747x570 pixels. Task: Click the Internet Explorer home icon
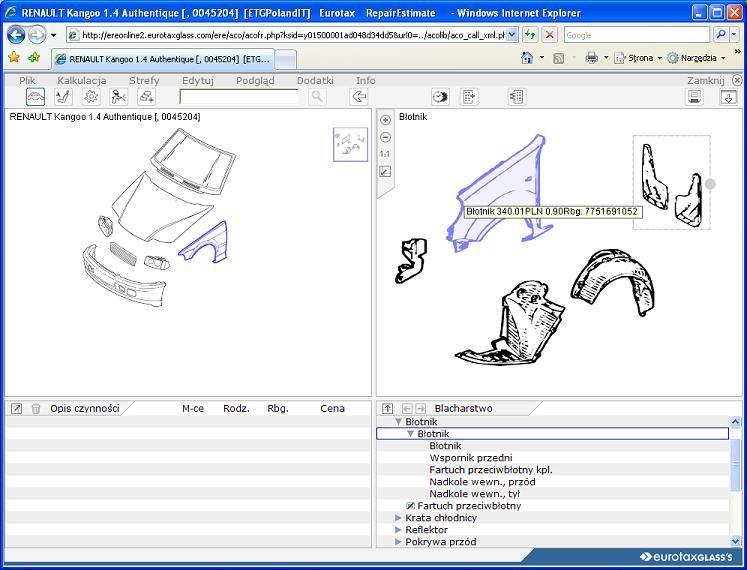527,58
